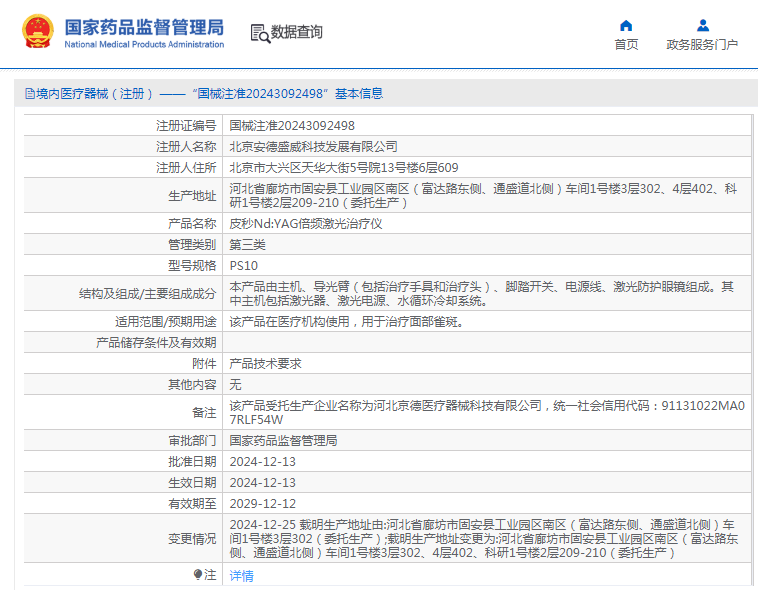The width and height of the screenshot is (758, 590).
Task: Click 国家药品监督管理局 site title
Action: [x=144, y=27]
